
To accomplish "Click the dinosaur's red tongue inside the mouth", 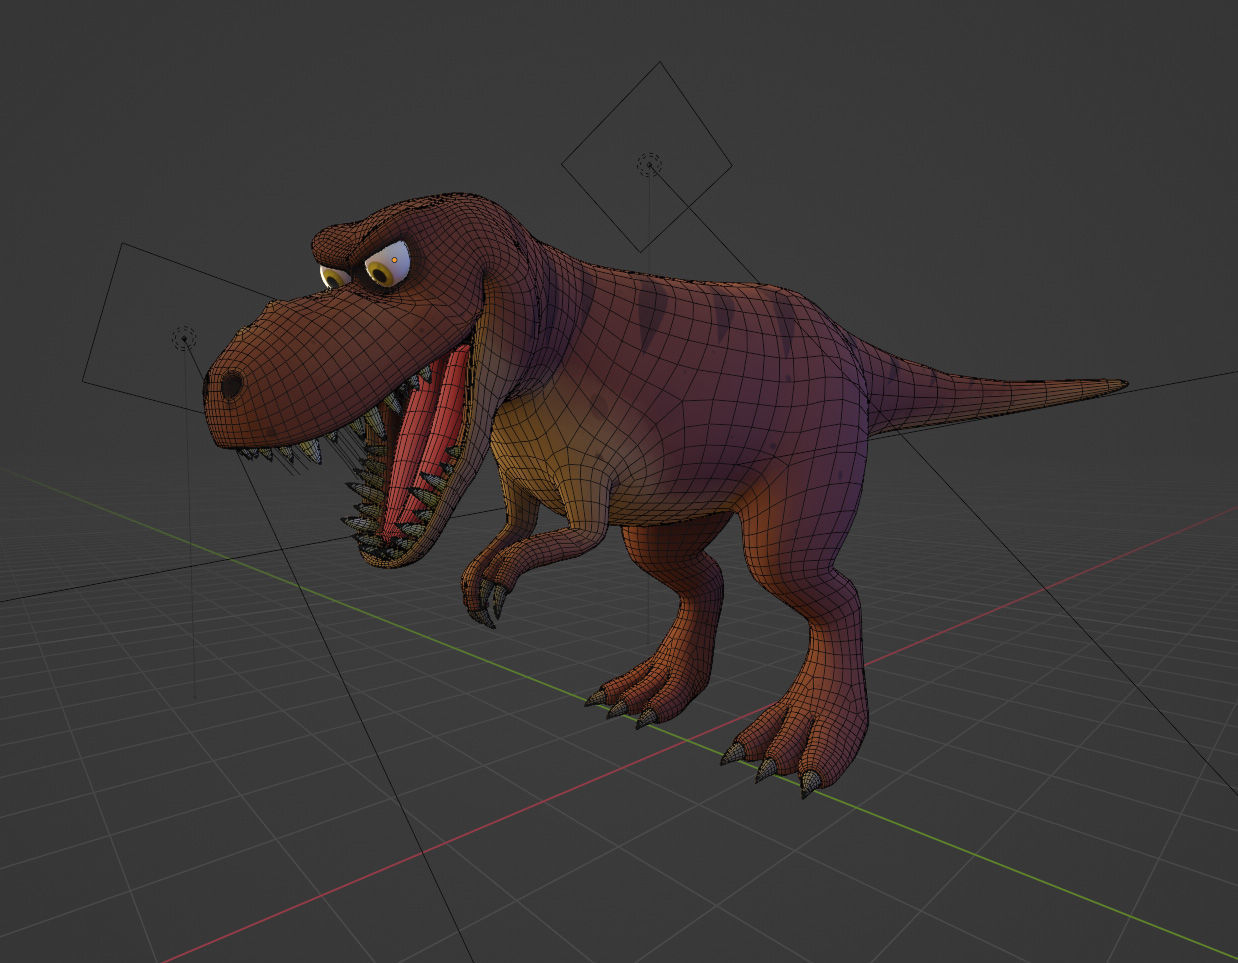I will coord(425,440).
